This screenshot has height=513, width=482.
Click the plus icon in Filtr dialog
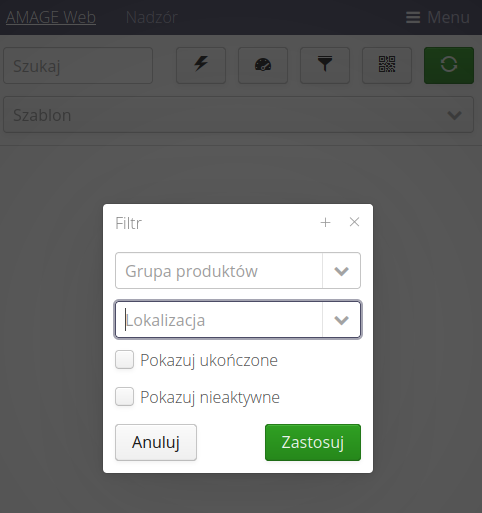(x=325, y=222)
